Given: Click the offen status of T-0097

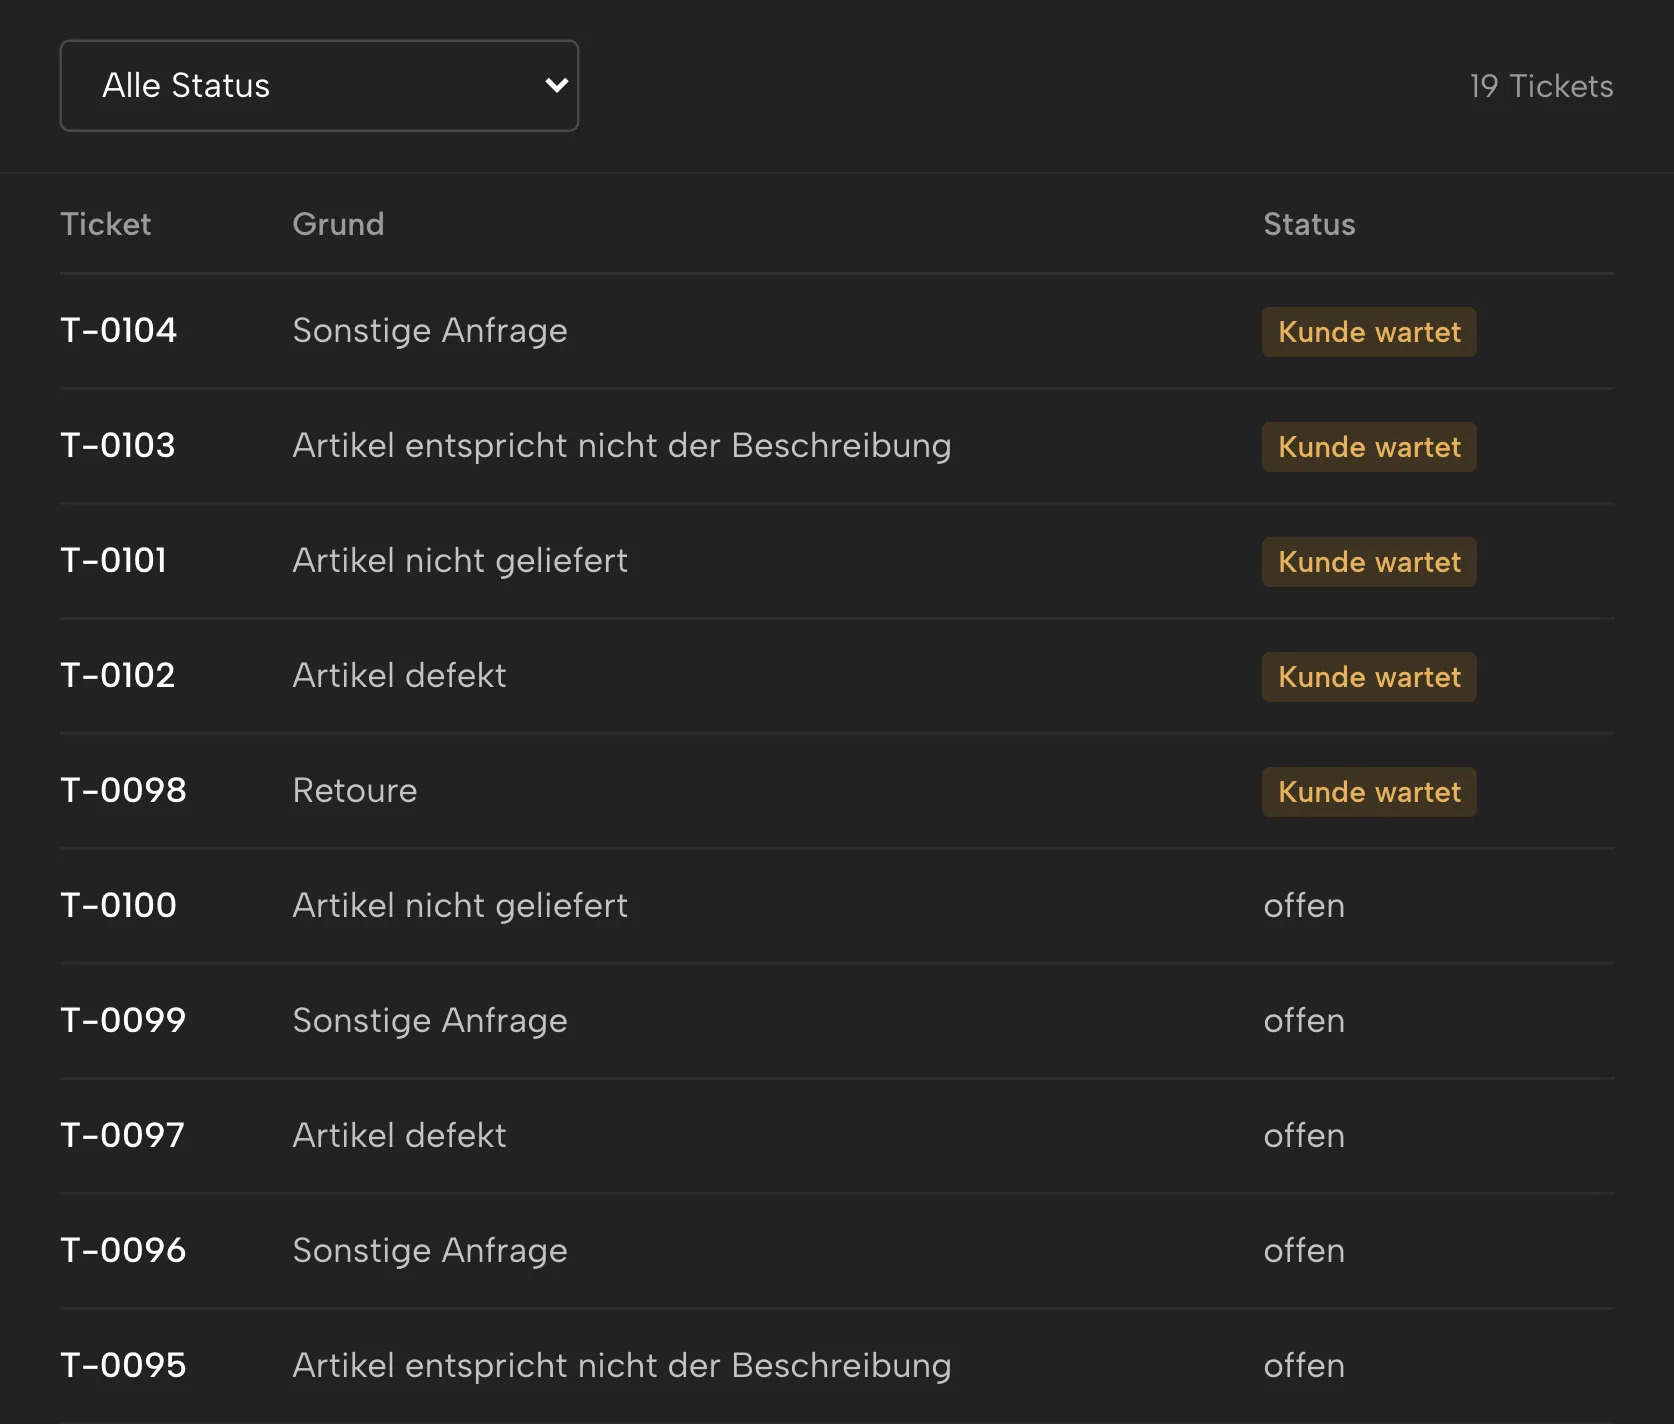Looking at the screenshot, I should (x=1304, y=1135).
